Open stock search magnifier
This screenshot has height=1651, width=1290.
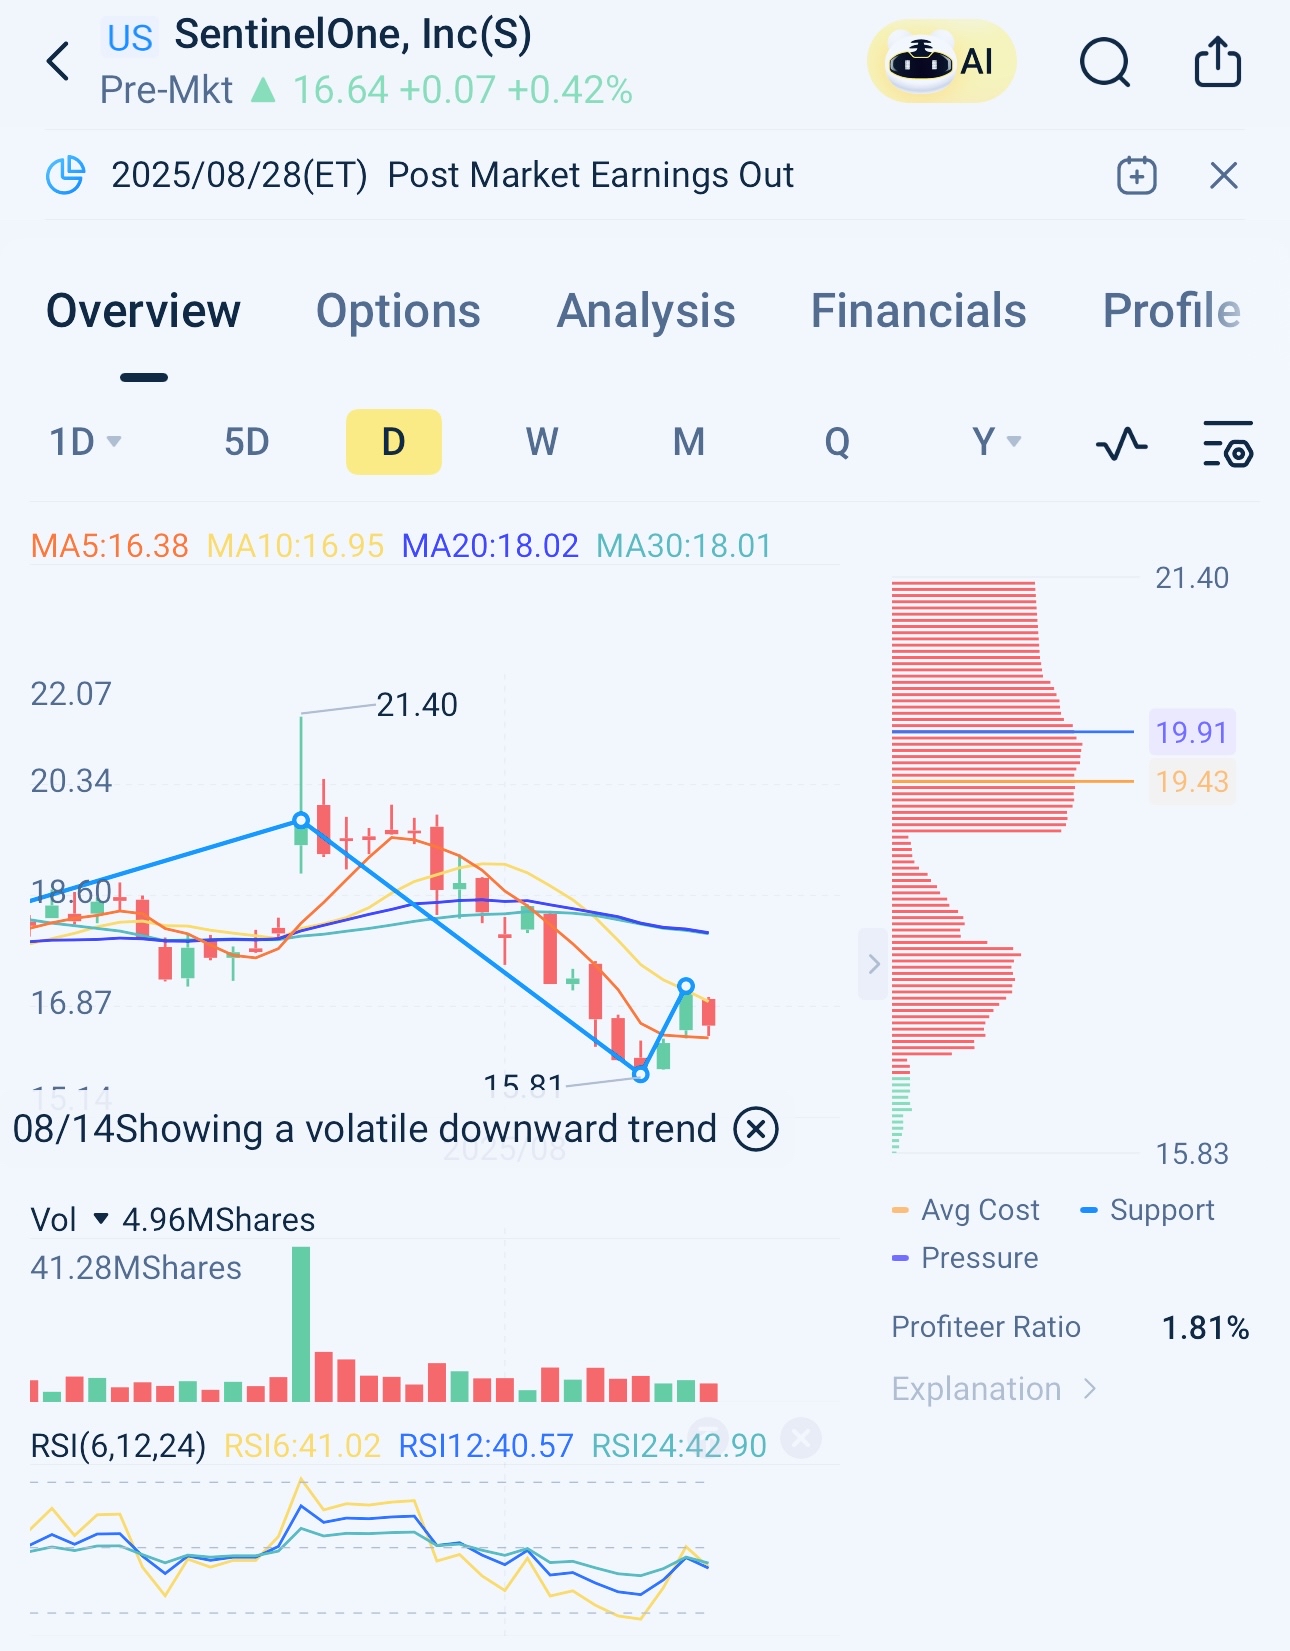tap(1105, 63)
